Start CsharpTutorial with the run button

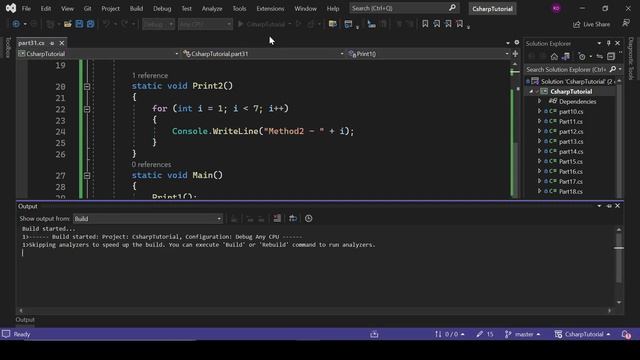pos(261,24)
